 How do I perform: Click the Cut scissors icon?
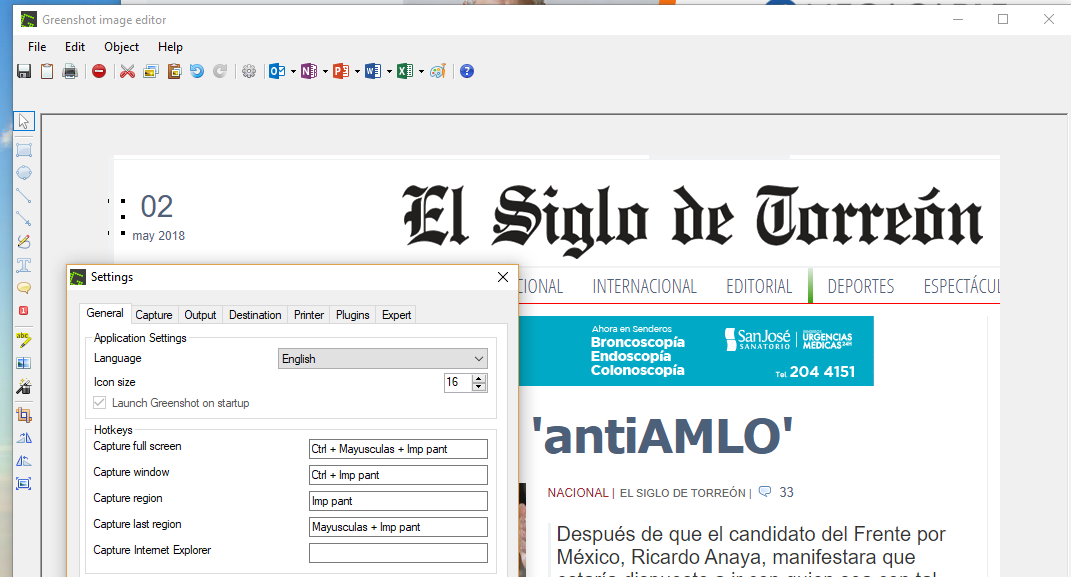(x=127, y=71)
